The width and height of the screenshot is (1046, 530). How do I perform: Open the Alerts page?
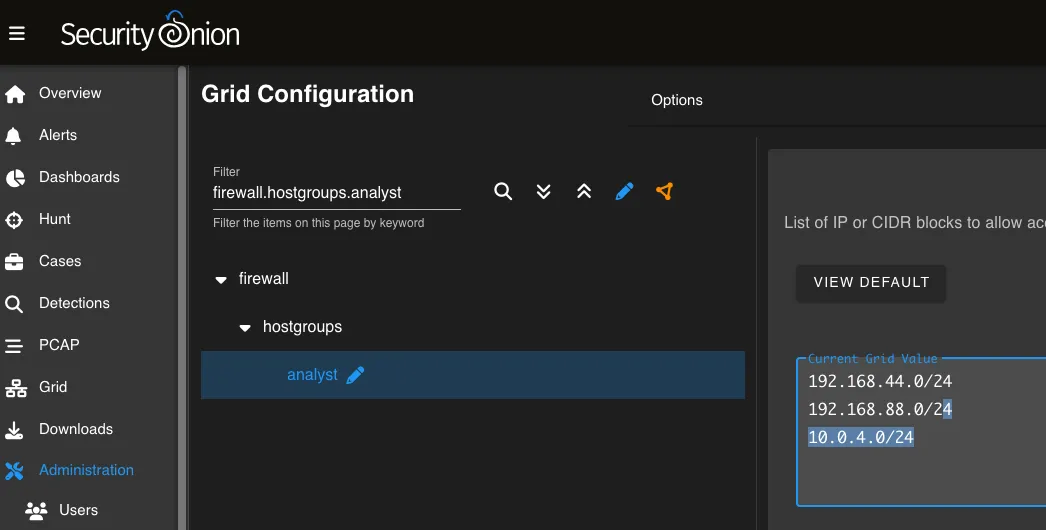pos(58,135)
